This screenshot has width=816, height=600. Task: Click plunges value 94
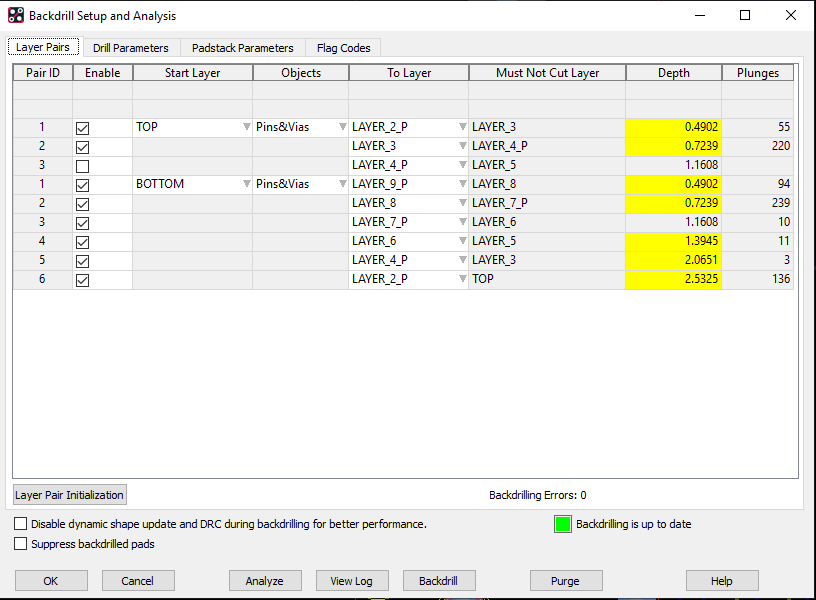click(758, 184)
